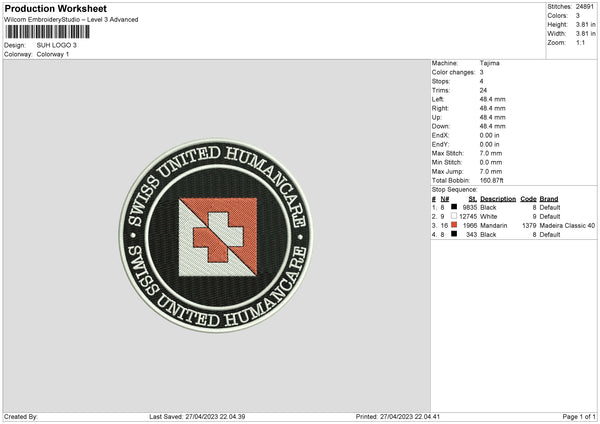
Task: Click the black swatch in stop row 1
Action: [454, 207]
